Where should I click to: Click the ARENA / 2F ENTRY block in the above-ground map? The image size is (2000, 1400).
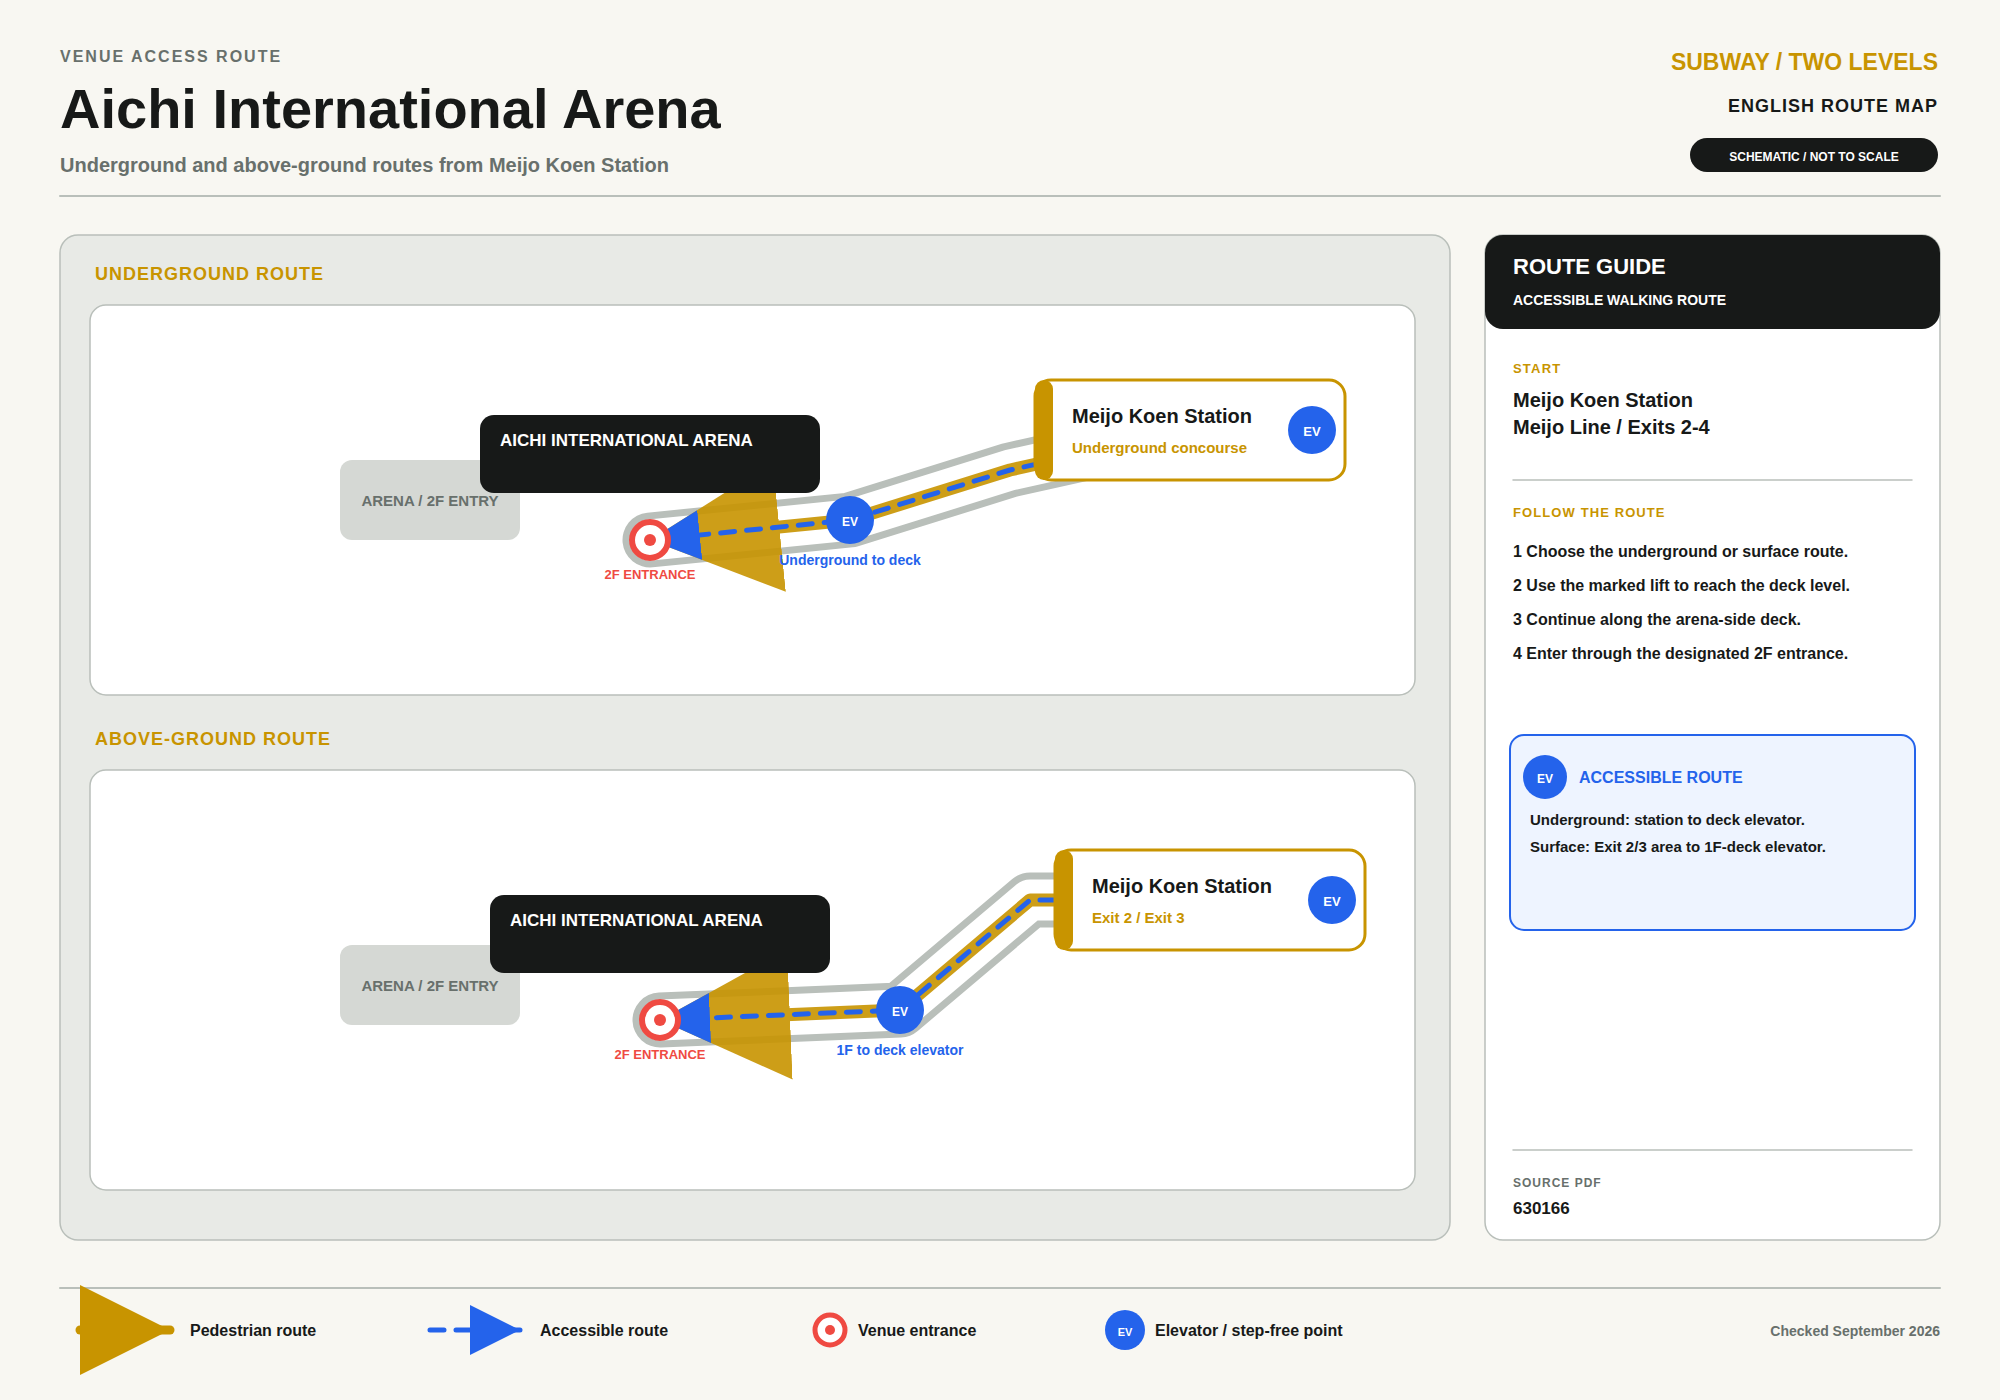click(430, 985)
